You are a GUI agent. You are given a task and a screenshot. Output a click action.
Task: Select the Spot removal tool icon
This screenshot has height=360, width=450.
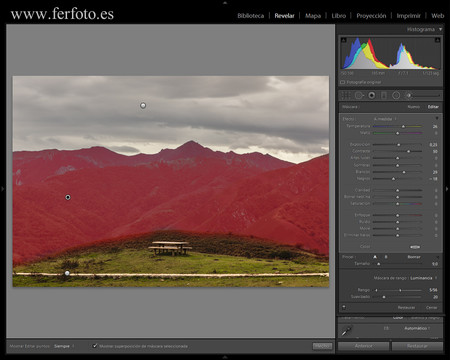359,96
